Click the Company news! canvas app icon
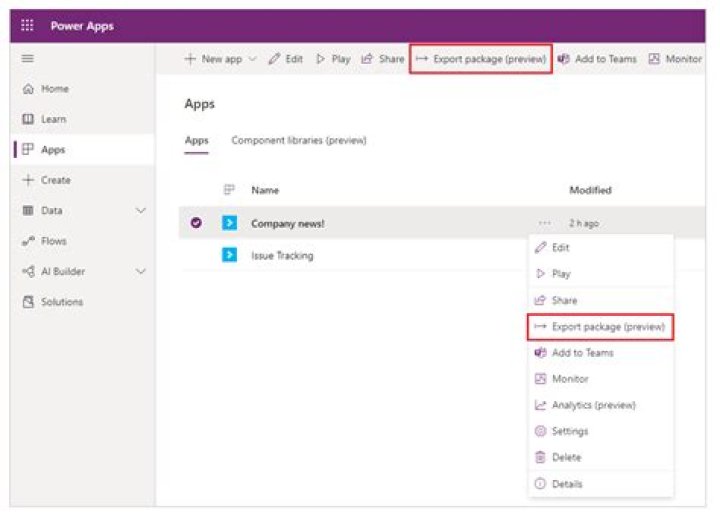 point(230,223)
